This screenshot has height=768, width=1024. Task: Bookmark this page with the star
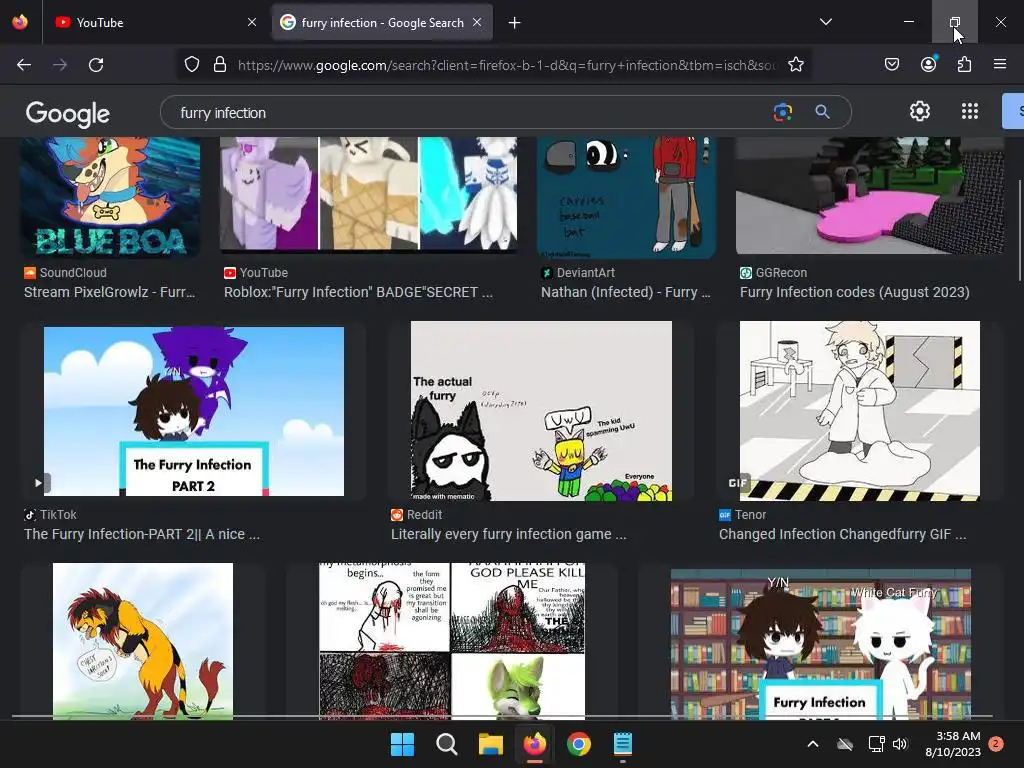795,65
